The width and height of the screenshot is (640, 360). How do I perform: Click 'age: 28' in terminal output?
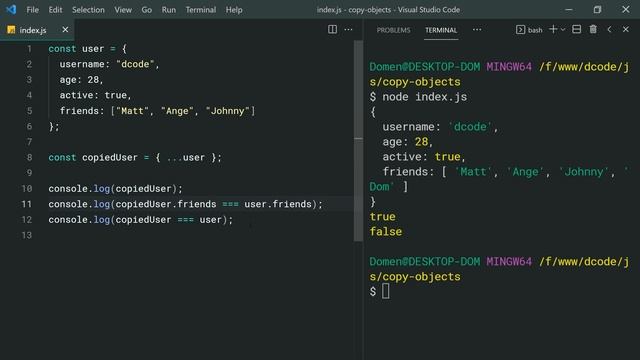point(405,142)
